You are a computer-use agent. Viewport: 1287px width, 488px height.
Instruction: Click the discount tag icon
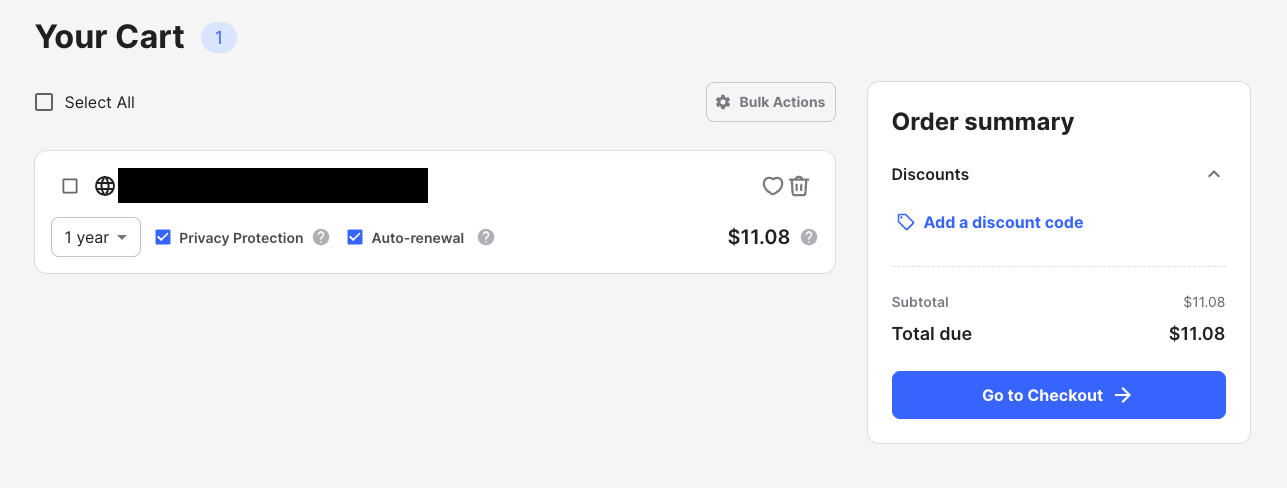(906, 222)
